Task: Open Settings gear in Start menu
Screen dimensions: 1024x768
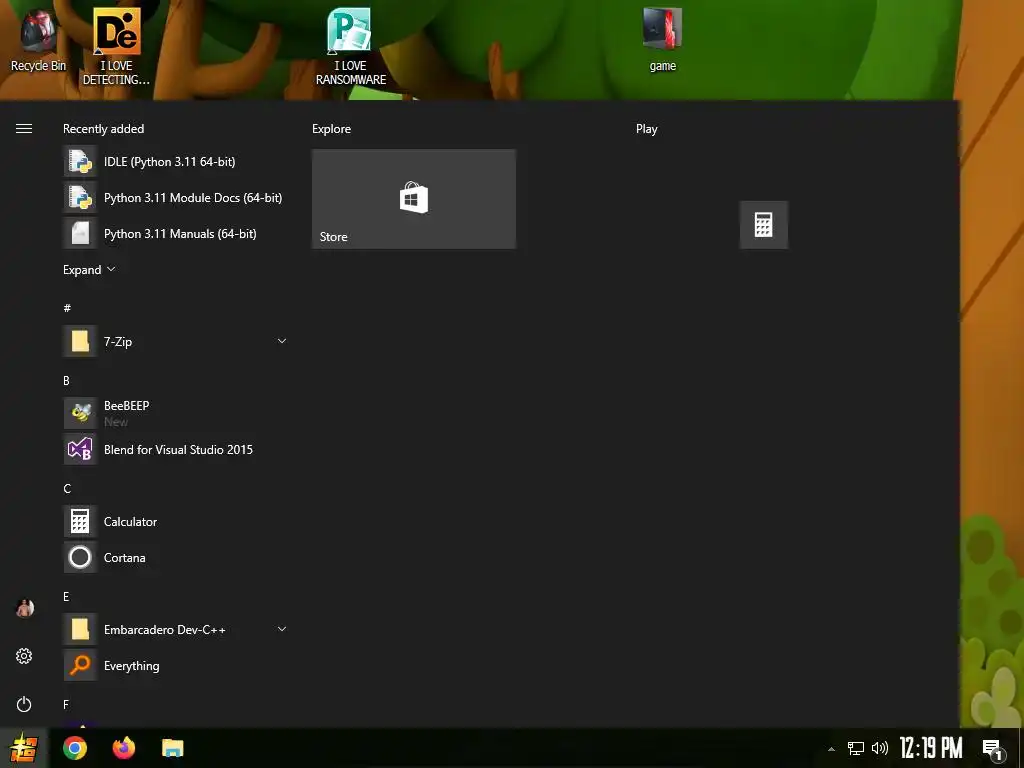Action: 24,656
